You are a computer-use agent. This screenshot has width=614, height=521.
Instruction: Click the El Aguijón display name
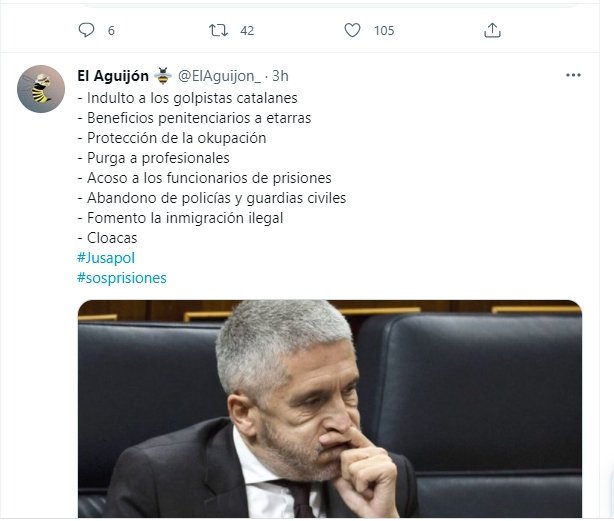pos(113,76)
